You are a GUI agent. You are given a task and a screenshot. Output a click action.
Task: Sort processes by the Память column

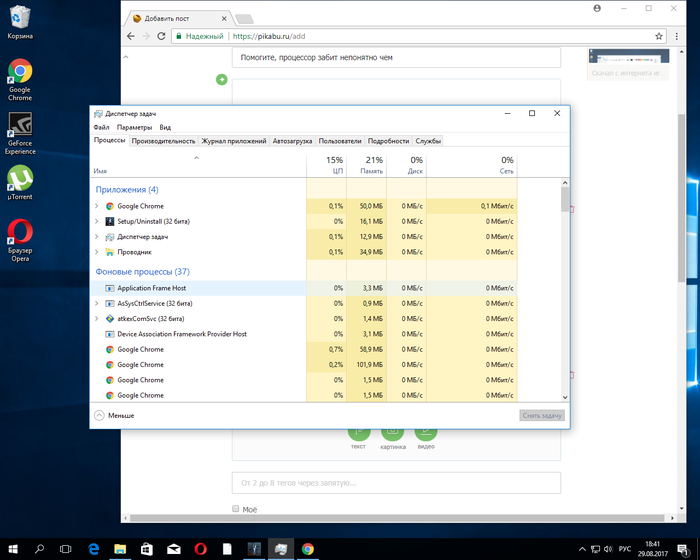(367, 165)
